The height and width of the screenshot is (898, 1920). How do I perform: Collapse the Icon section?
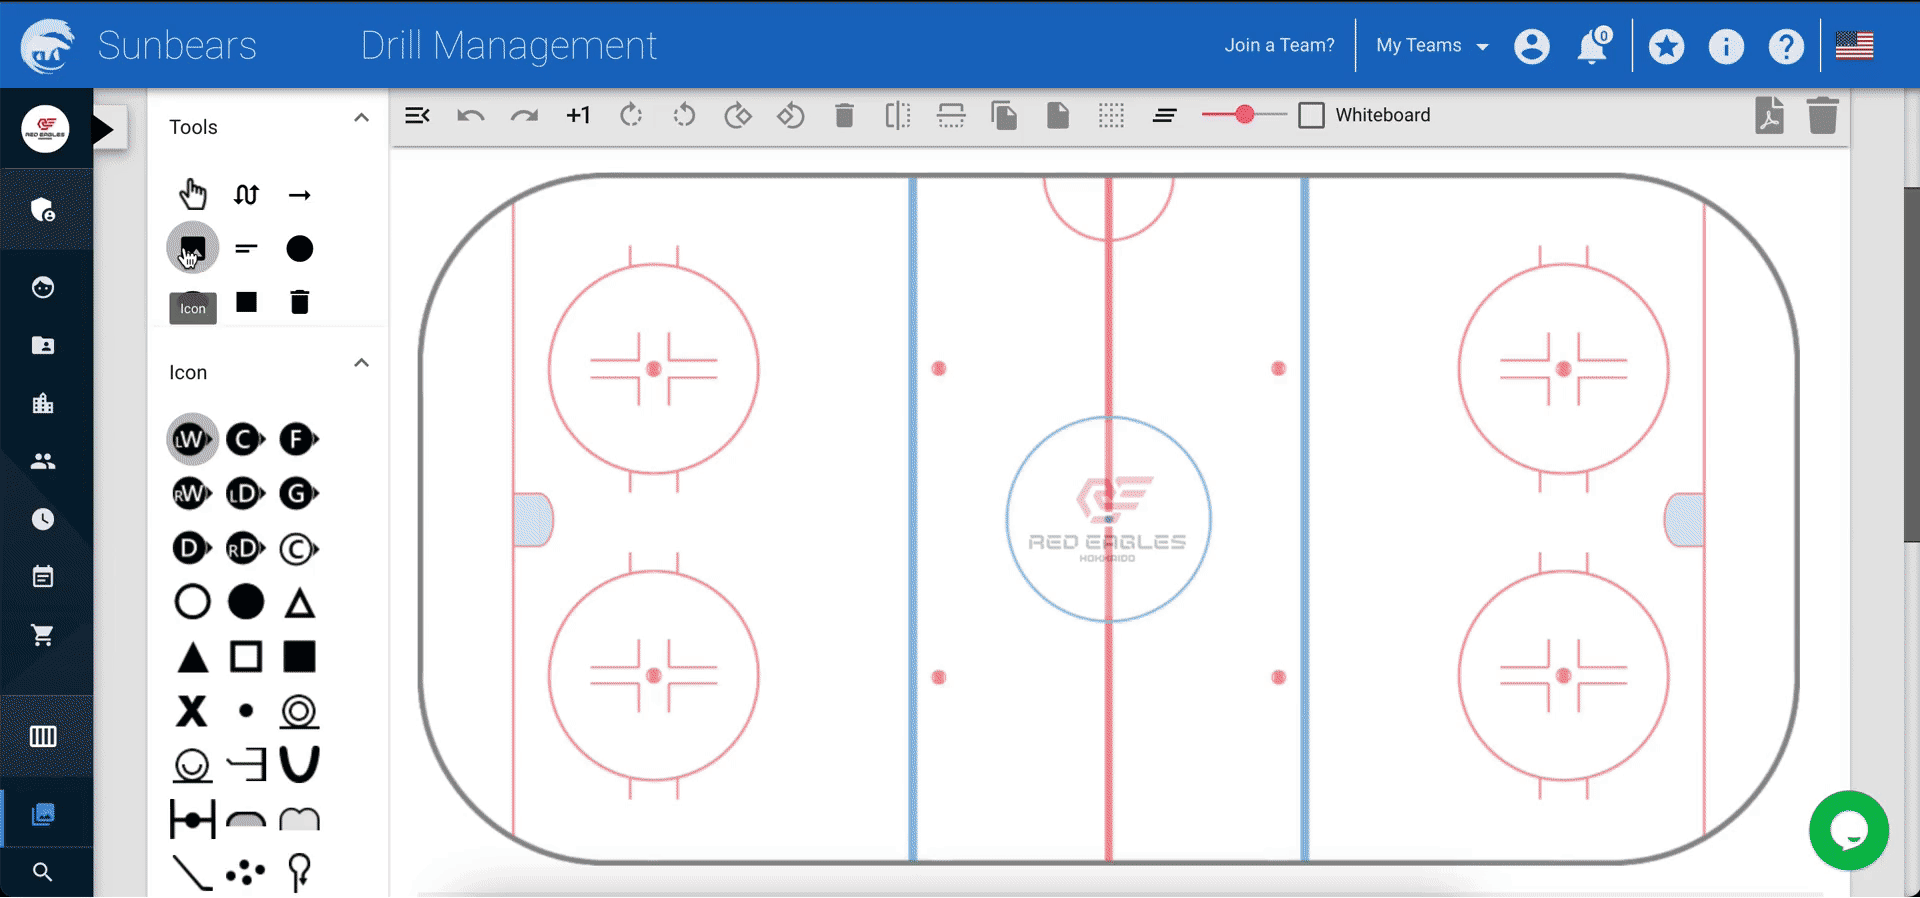click(361, 363)
